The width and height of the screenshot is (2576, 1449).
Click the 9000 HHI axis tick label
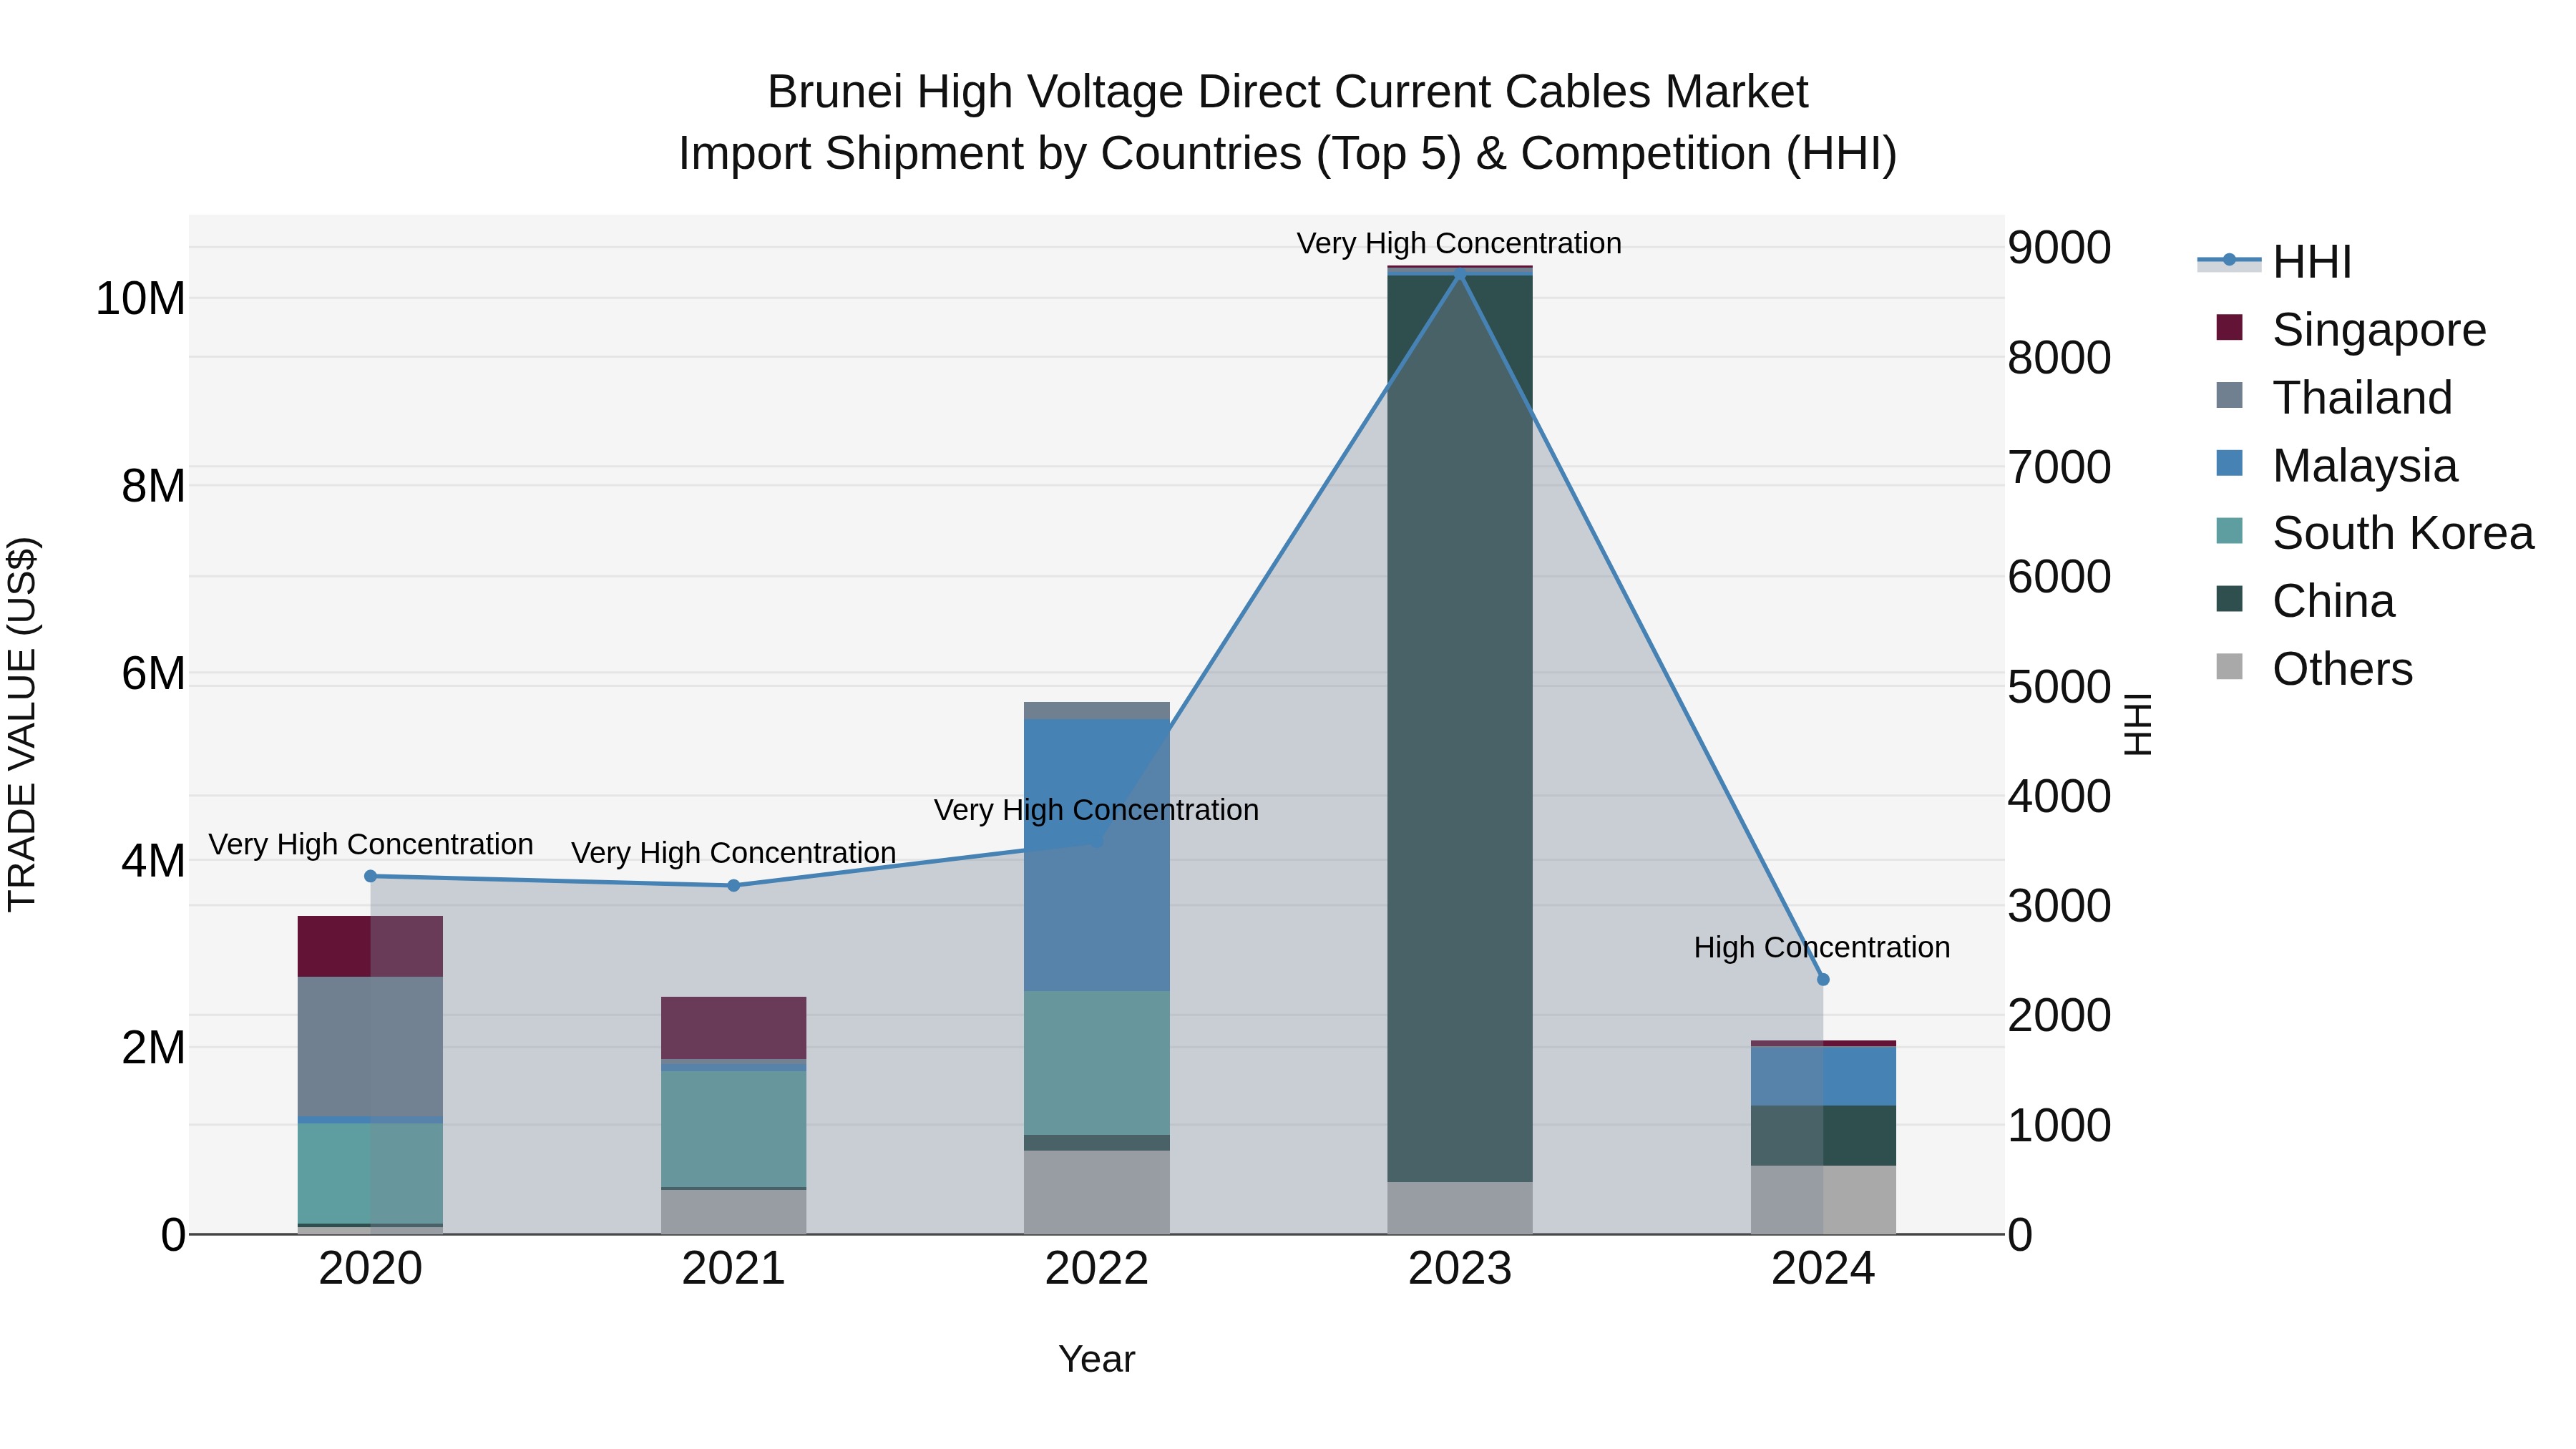pyautogui.click(x=2060, y=248)
